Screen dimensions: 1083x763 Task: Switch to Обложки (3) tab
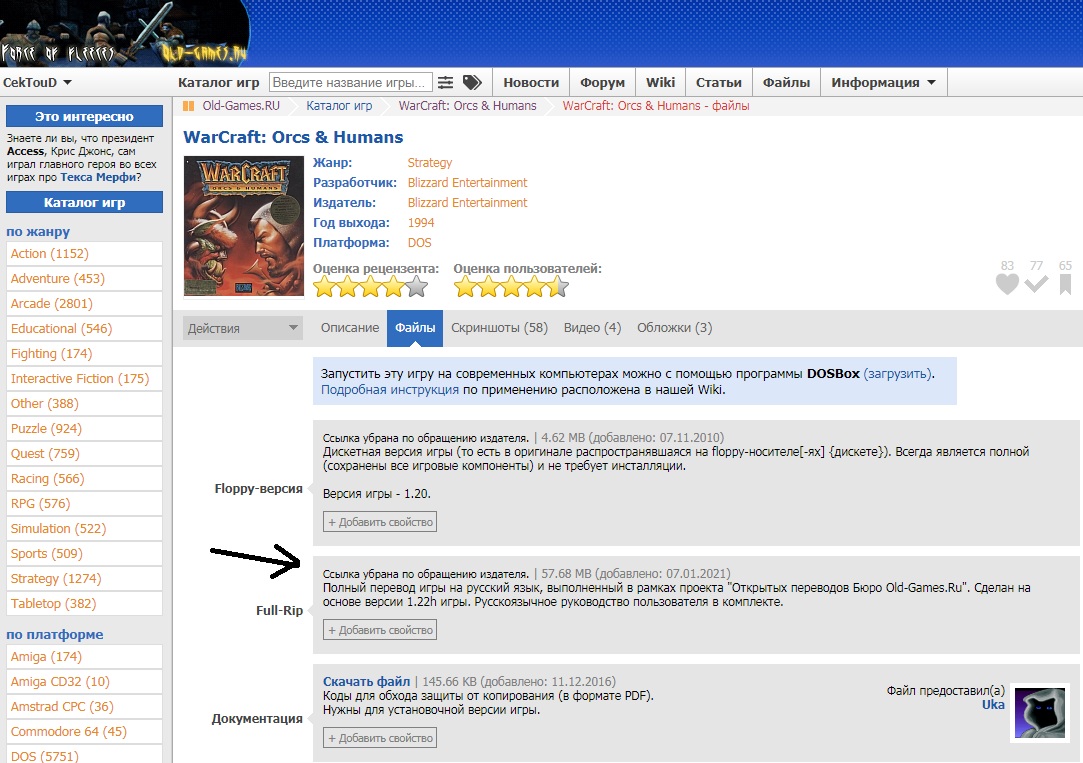674,327
